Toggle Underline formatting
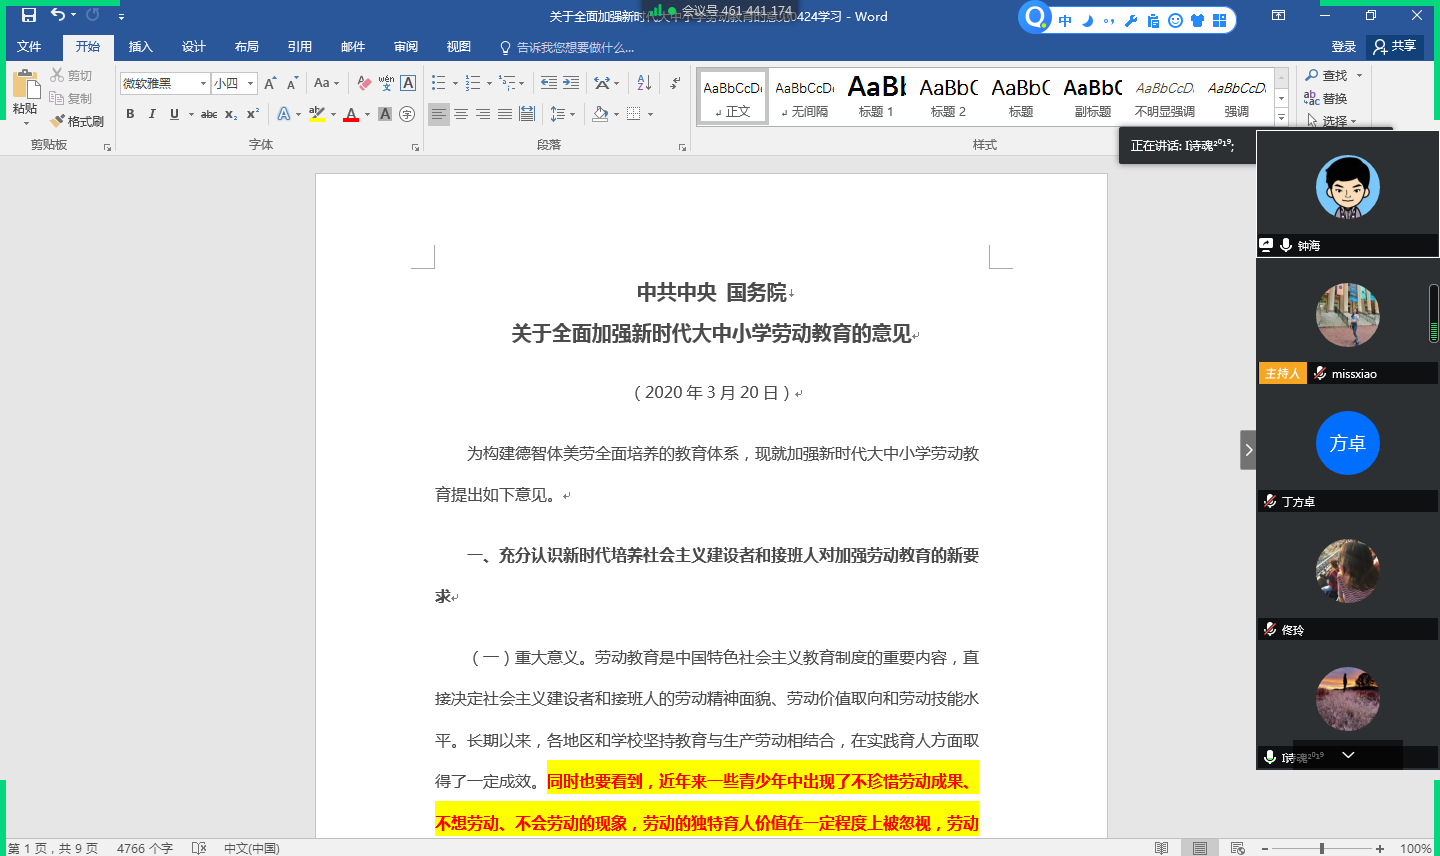Viewport: 1440px width, 856px height. click(174, 114)
